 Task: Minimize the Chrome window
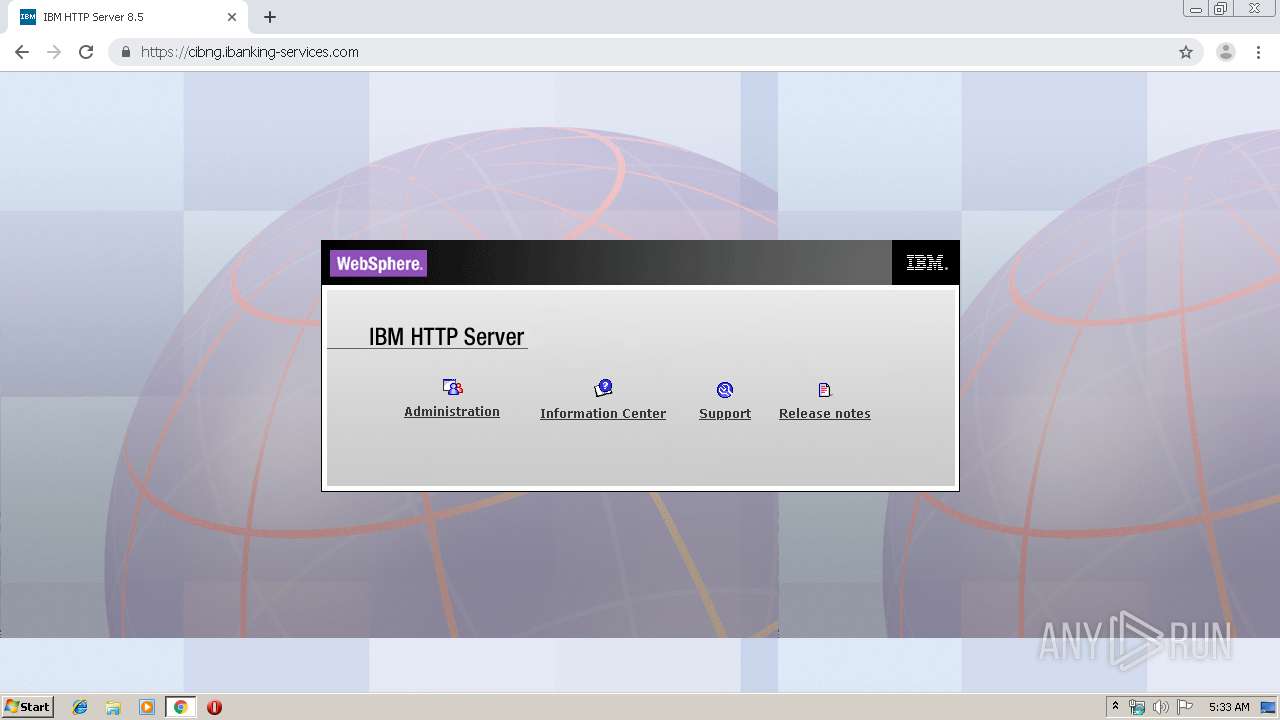1196,9
